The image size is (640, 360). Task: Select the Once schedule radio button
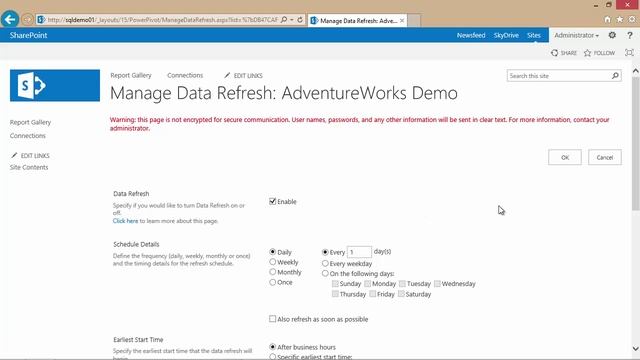[x=273, y=282]
